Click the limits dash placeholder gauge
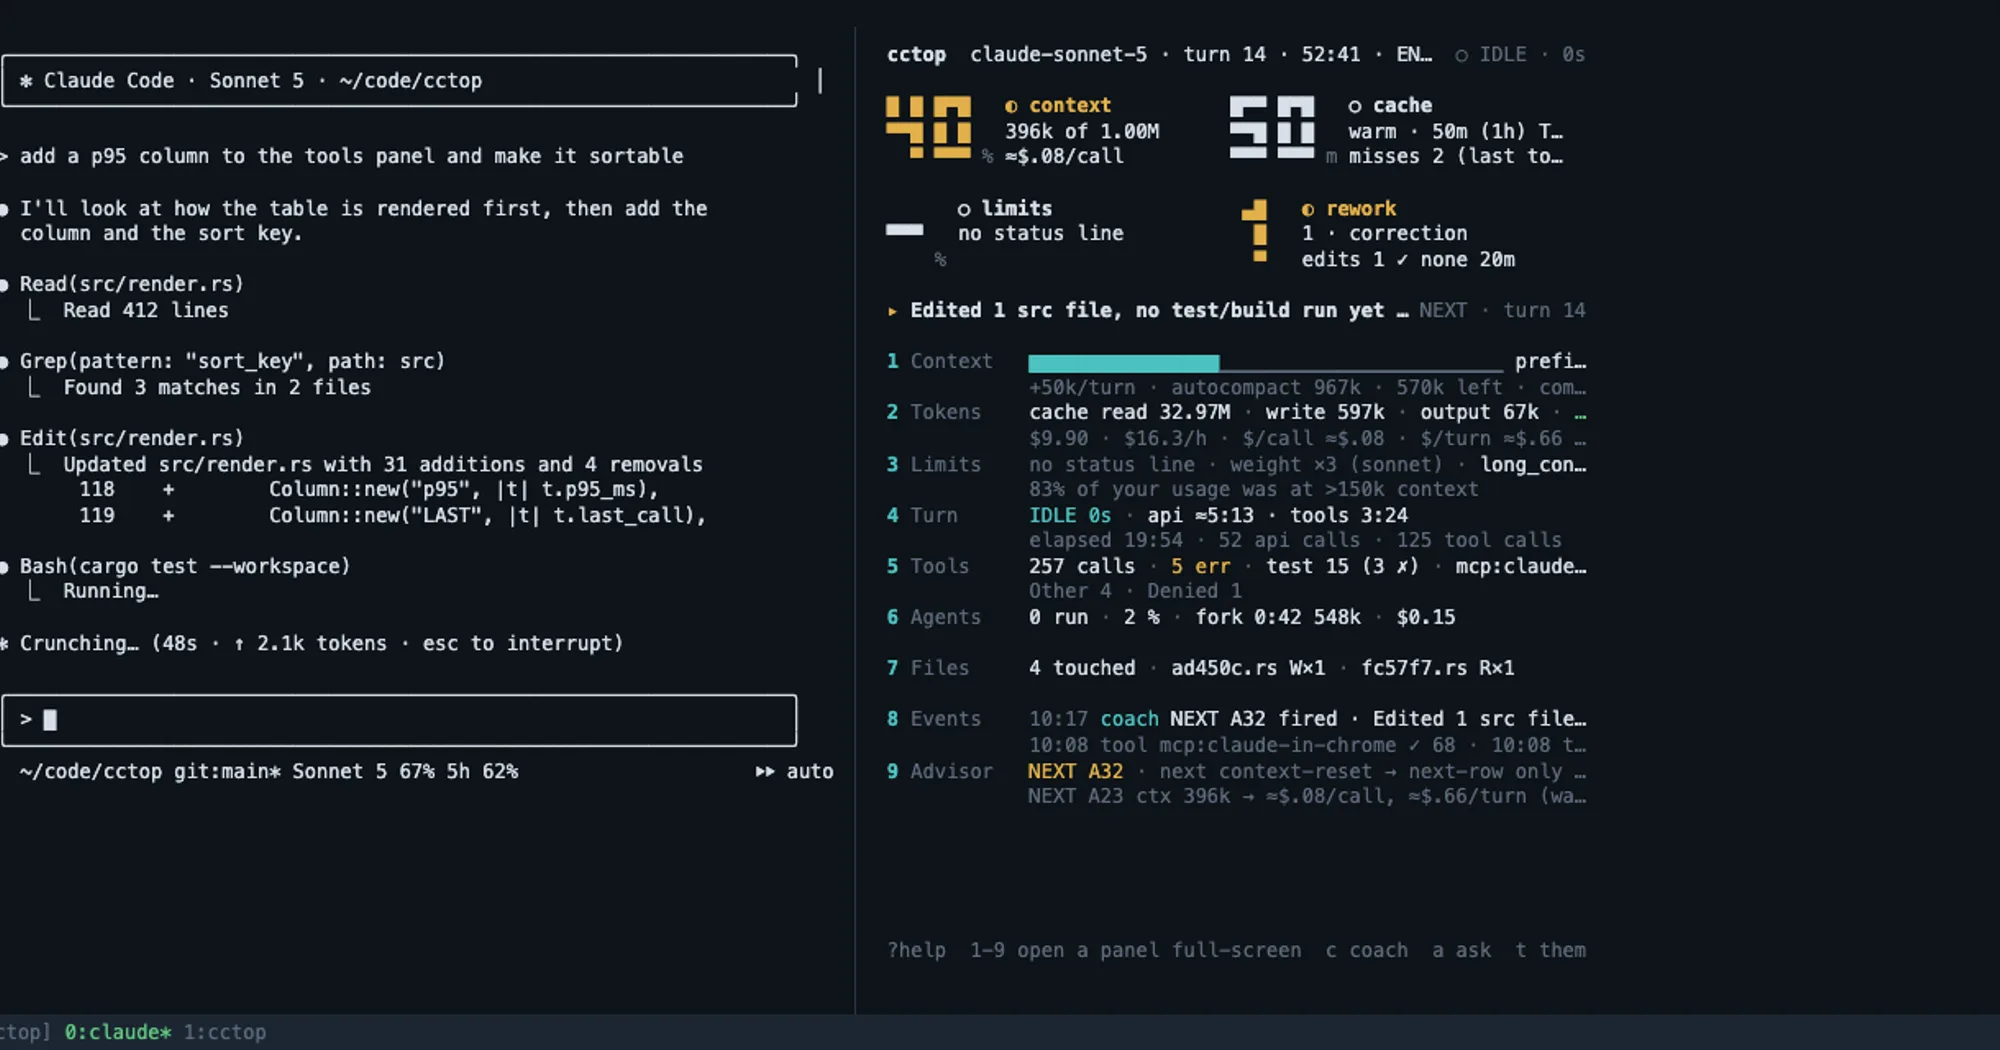This screenshot has height=1050, width=2000. click(904, 230)
